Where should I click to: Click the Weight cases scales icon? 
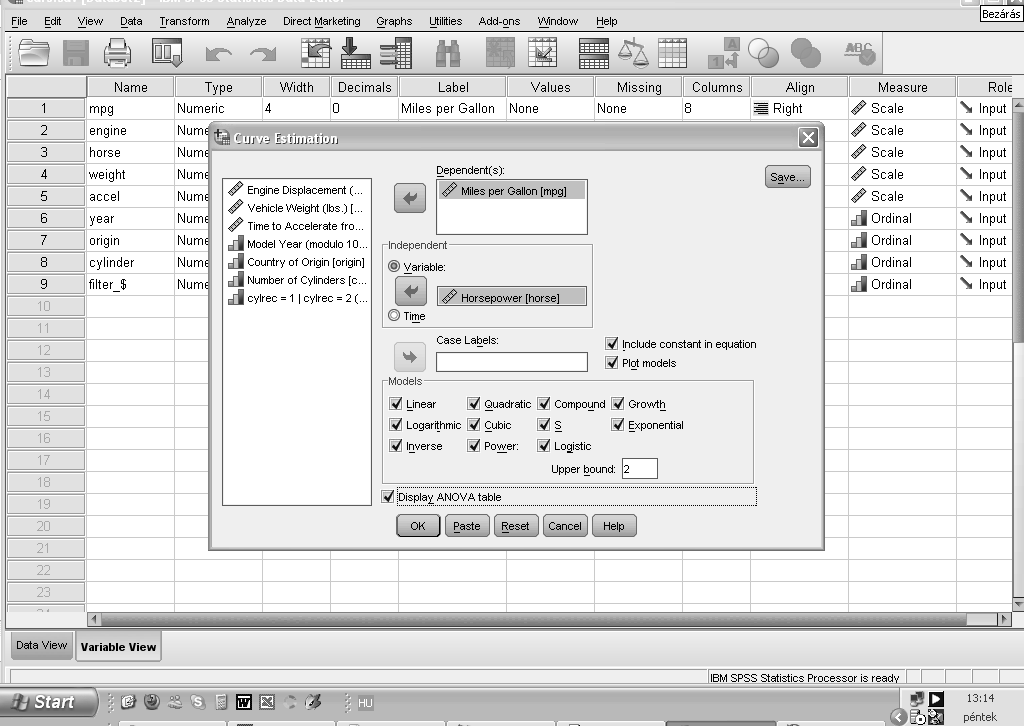point(633,54)
